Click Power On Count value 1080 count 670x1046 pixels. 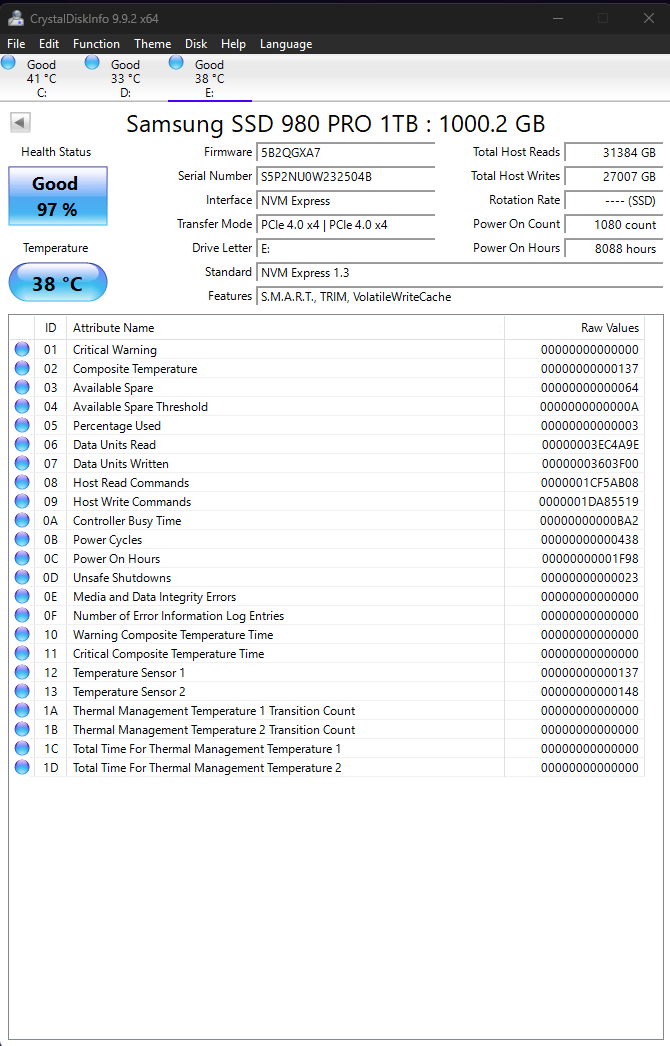(x=613, y=224)
